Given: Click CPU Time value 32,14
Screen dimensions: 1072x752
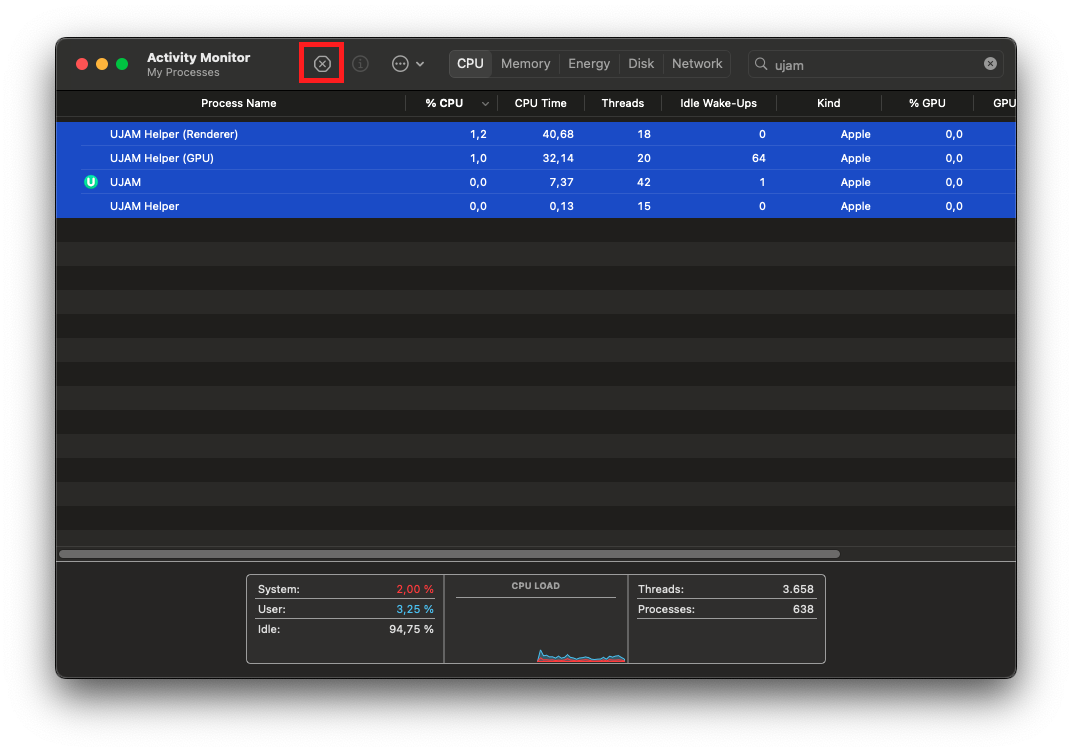Looking at the screenshot, I should click(x=558, y=158).
